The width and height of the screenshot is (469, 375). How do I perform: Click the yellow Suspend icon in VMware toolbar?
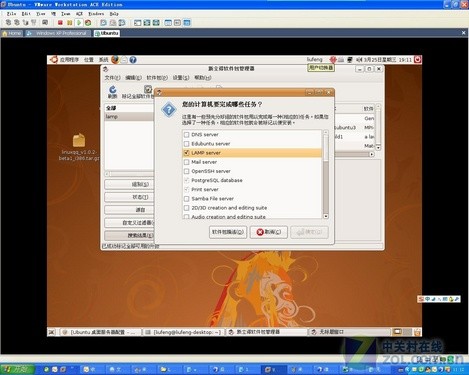coord(69,23)
